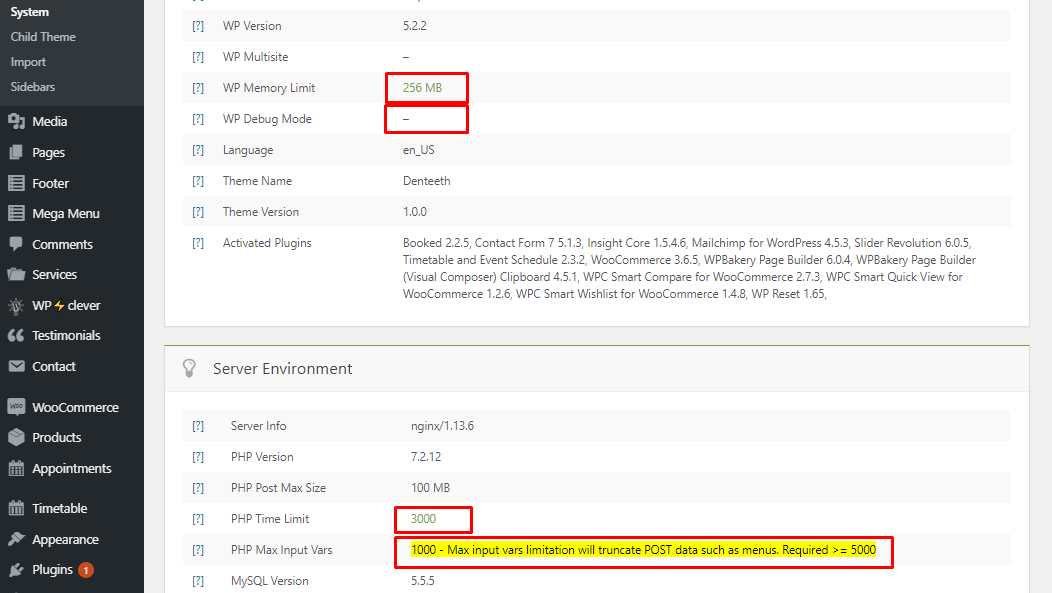Viewport: 1052px width, 593px height.
Task: Click the Server Environment lightbulb icon
Action: pyautogui.click(x=189, y=368)
